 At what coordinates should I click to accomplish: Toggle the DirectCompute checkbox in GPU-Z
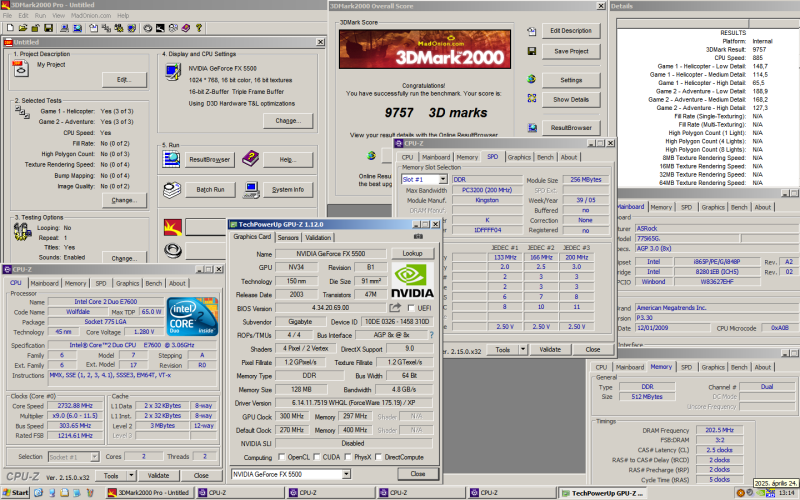379,457
